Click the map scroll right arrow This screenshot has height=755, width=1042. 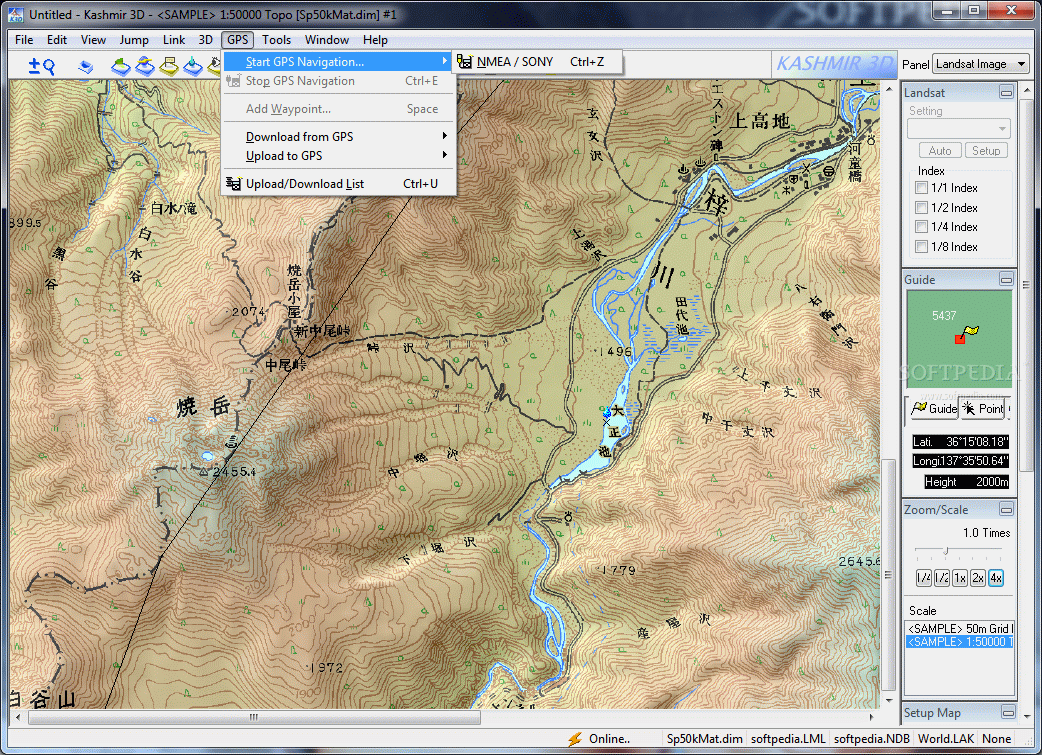pyautogui.click(x=871, y=717)
